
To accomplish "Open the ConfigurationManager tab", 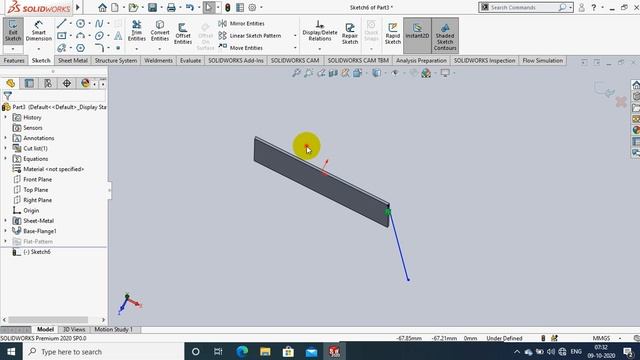I will coord(48,83).
